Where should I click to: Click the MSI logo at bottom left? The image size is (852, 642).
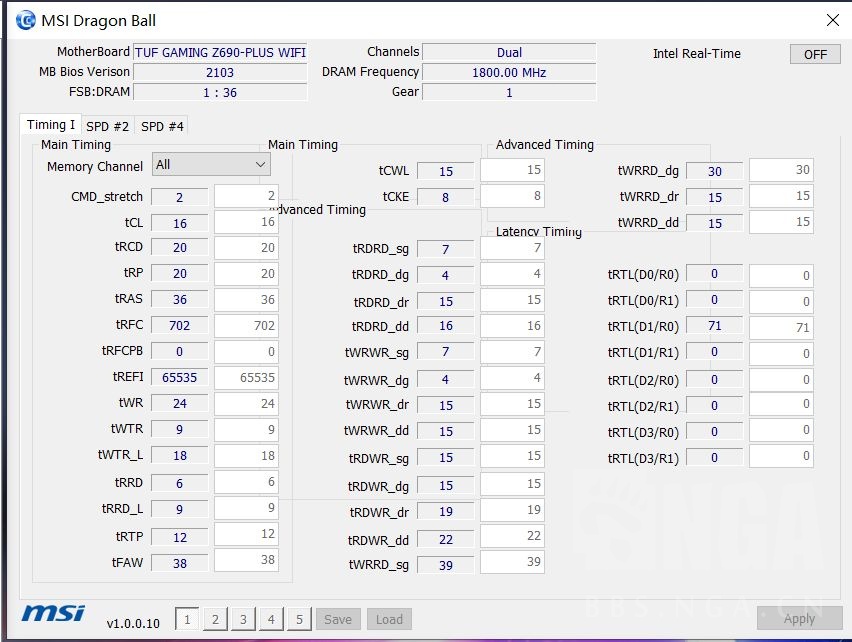point(53,613)
